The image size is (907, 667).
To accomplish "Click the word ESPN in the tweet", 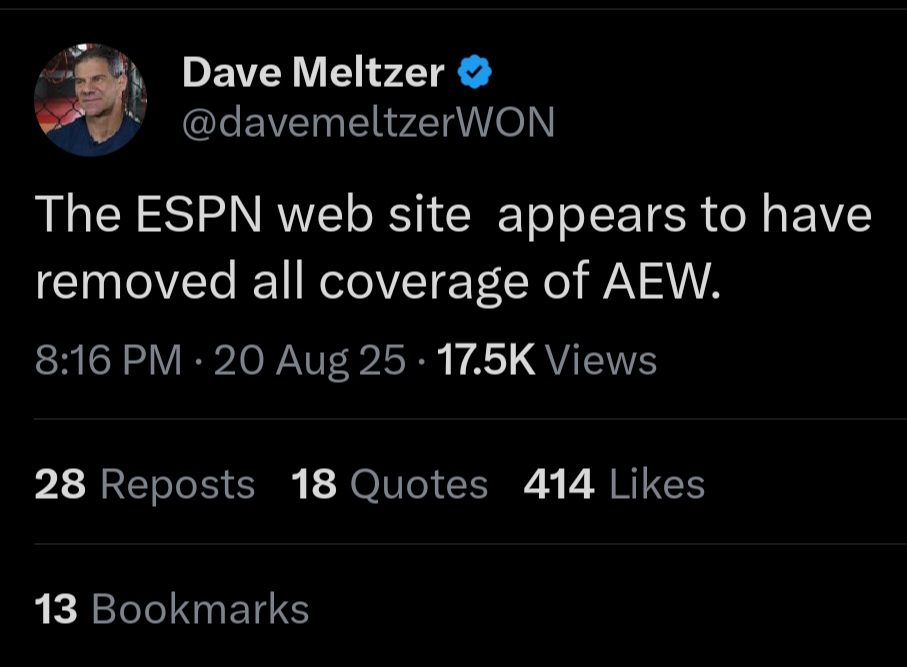I will (199, 214).
